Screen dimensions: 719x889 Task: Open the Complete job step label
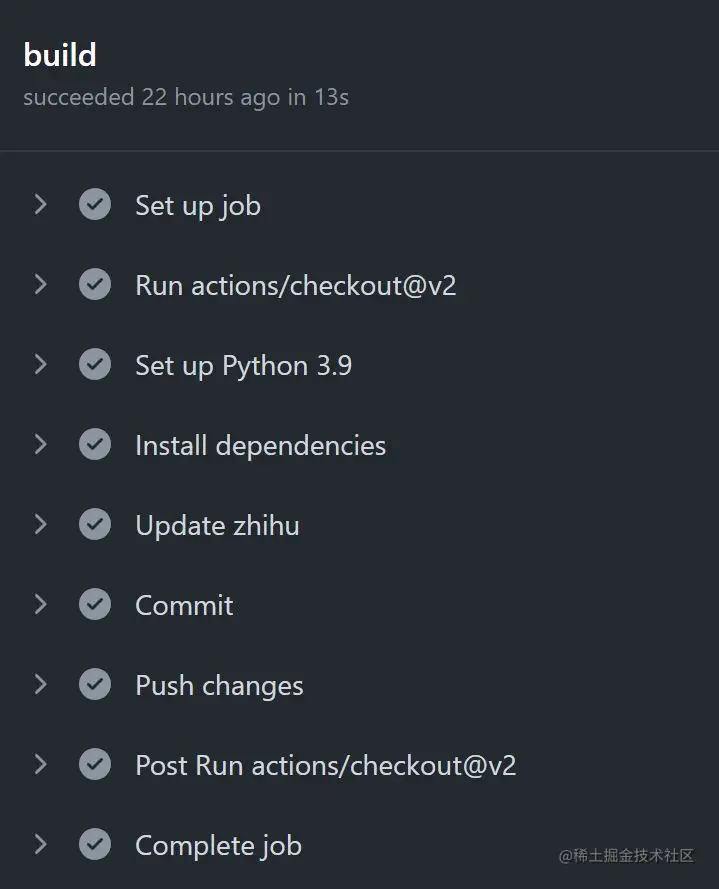click(218, 846)
